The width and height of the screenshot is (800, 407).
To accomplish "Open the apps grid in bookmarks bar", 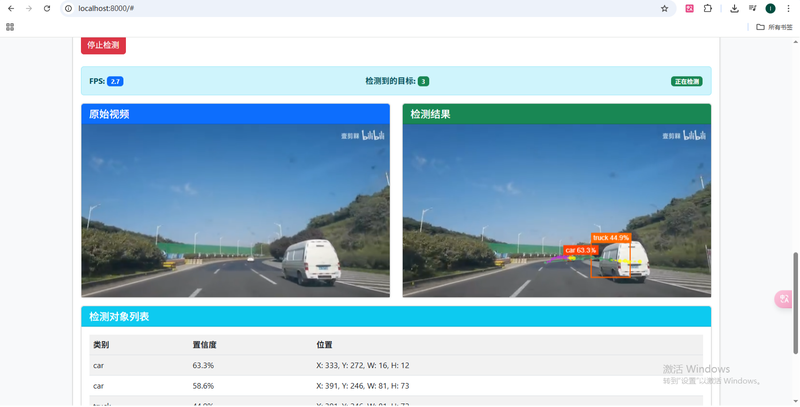I will 10,27.
